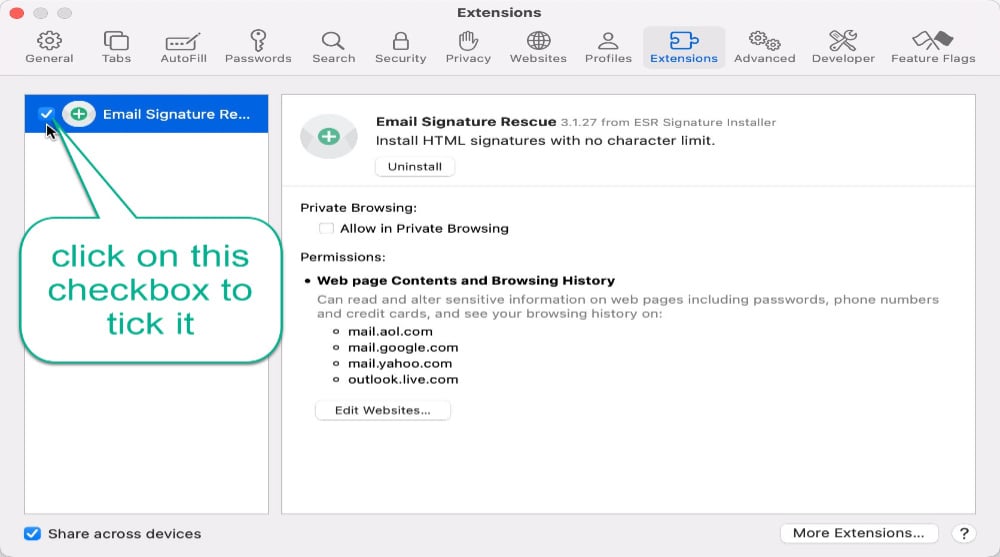Enable Allow in Private Browsing checkbox
Viewport: 1000px width, 557px height.
coord(326,228)
